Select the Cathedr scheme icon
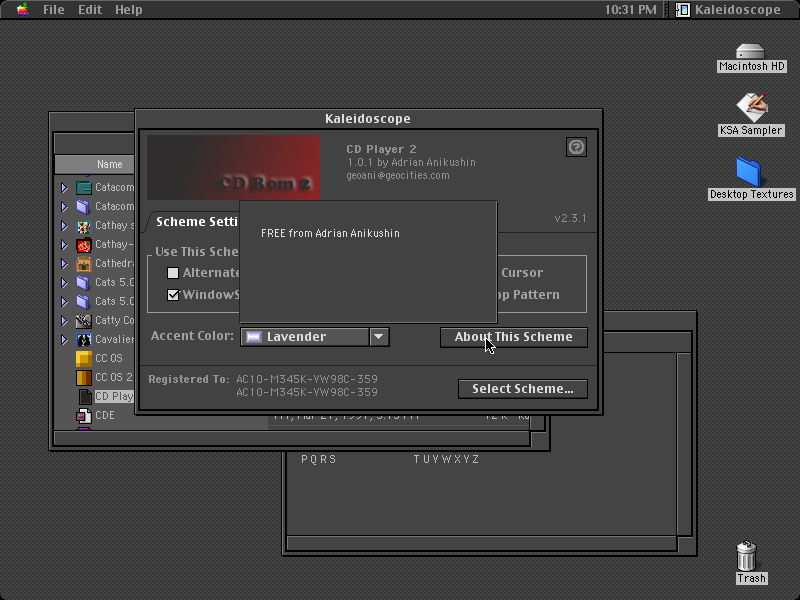800x600 pixels. (84, 264)
